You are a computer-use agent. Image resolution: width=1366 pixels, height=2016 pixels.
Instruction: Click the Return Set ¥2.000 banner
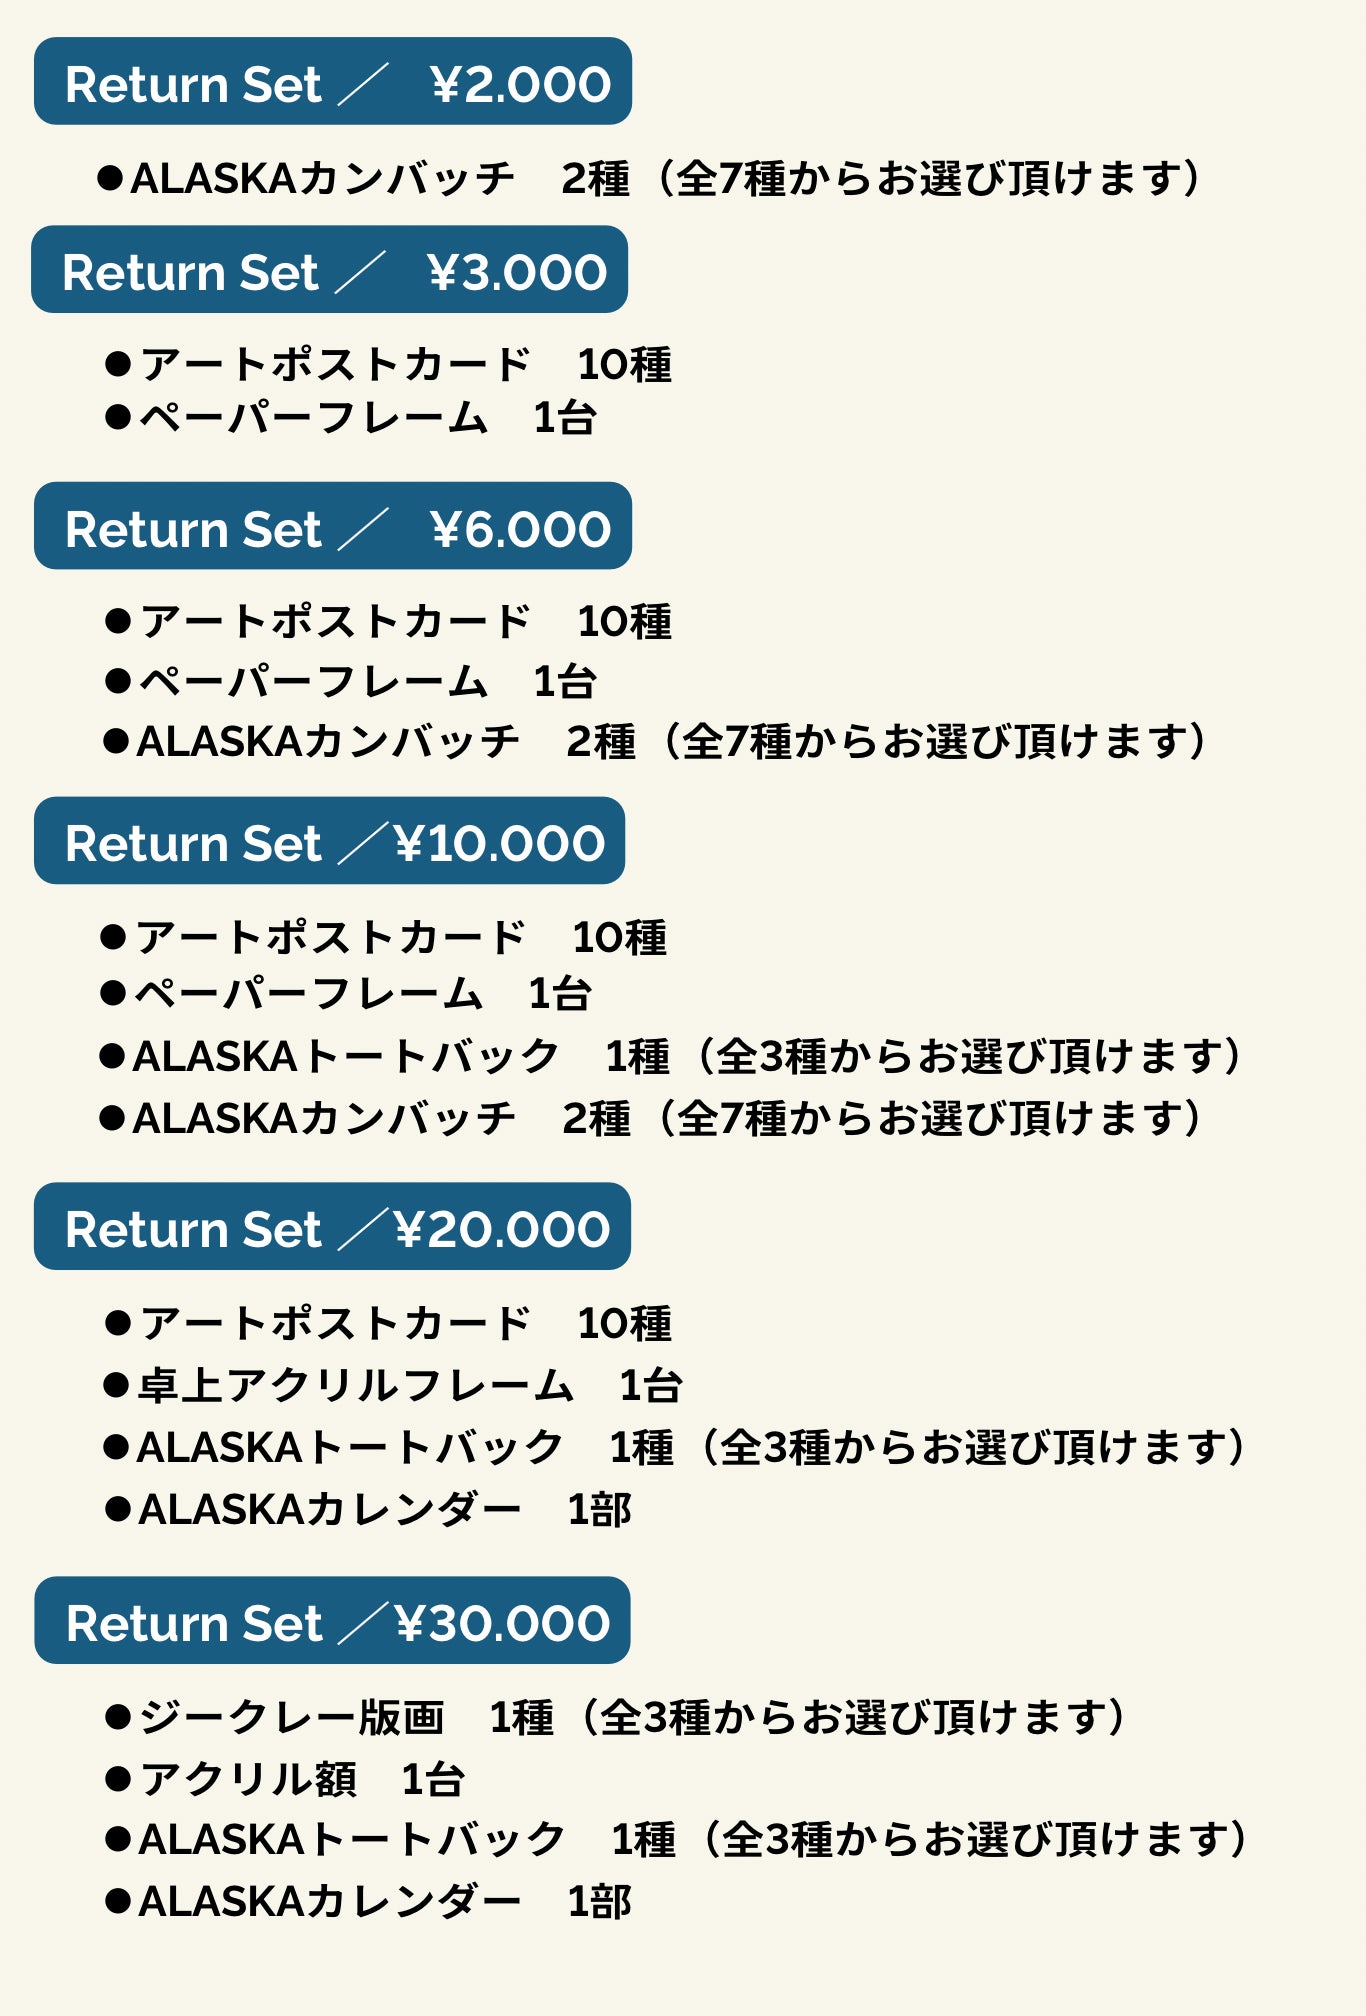click(x=332, y=82)
